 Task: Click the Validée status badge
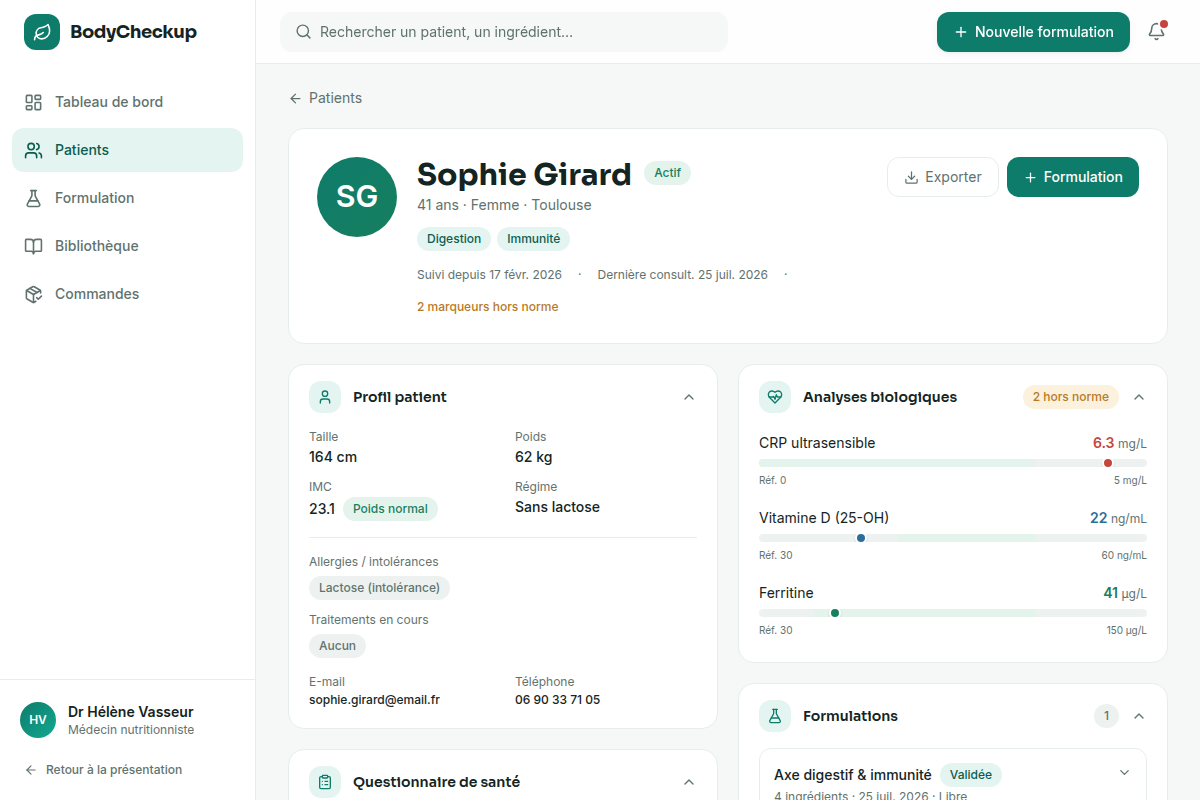pos(971,775)
